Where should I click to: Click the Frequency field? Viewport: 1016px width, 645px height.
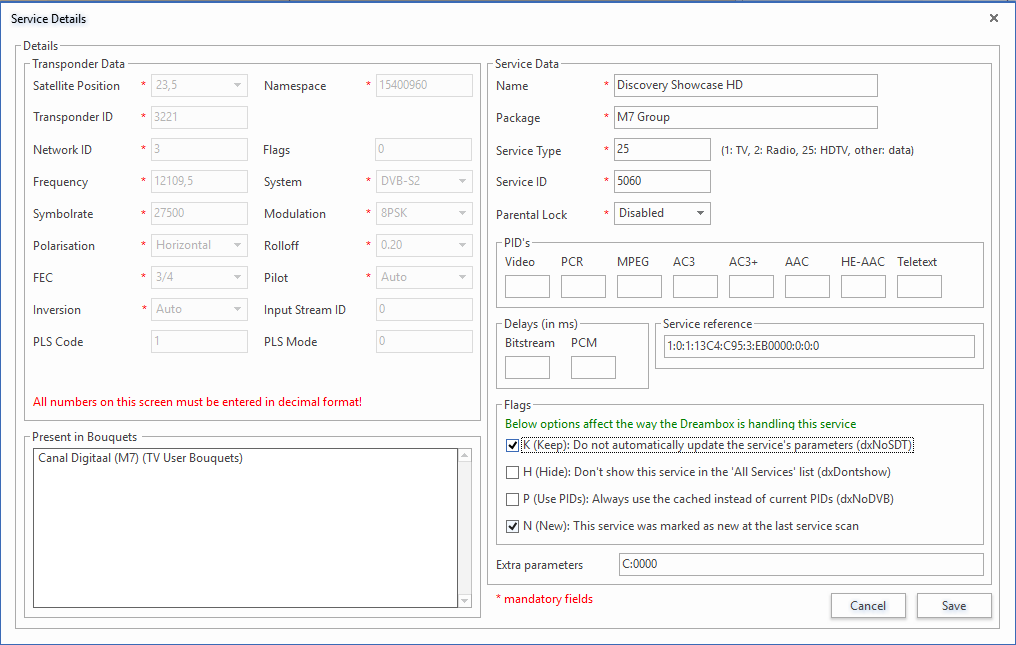click(x=199, y=182)
